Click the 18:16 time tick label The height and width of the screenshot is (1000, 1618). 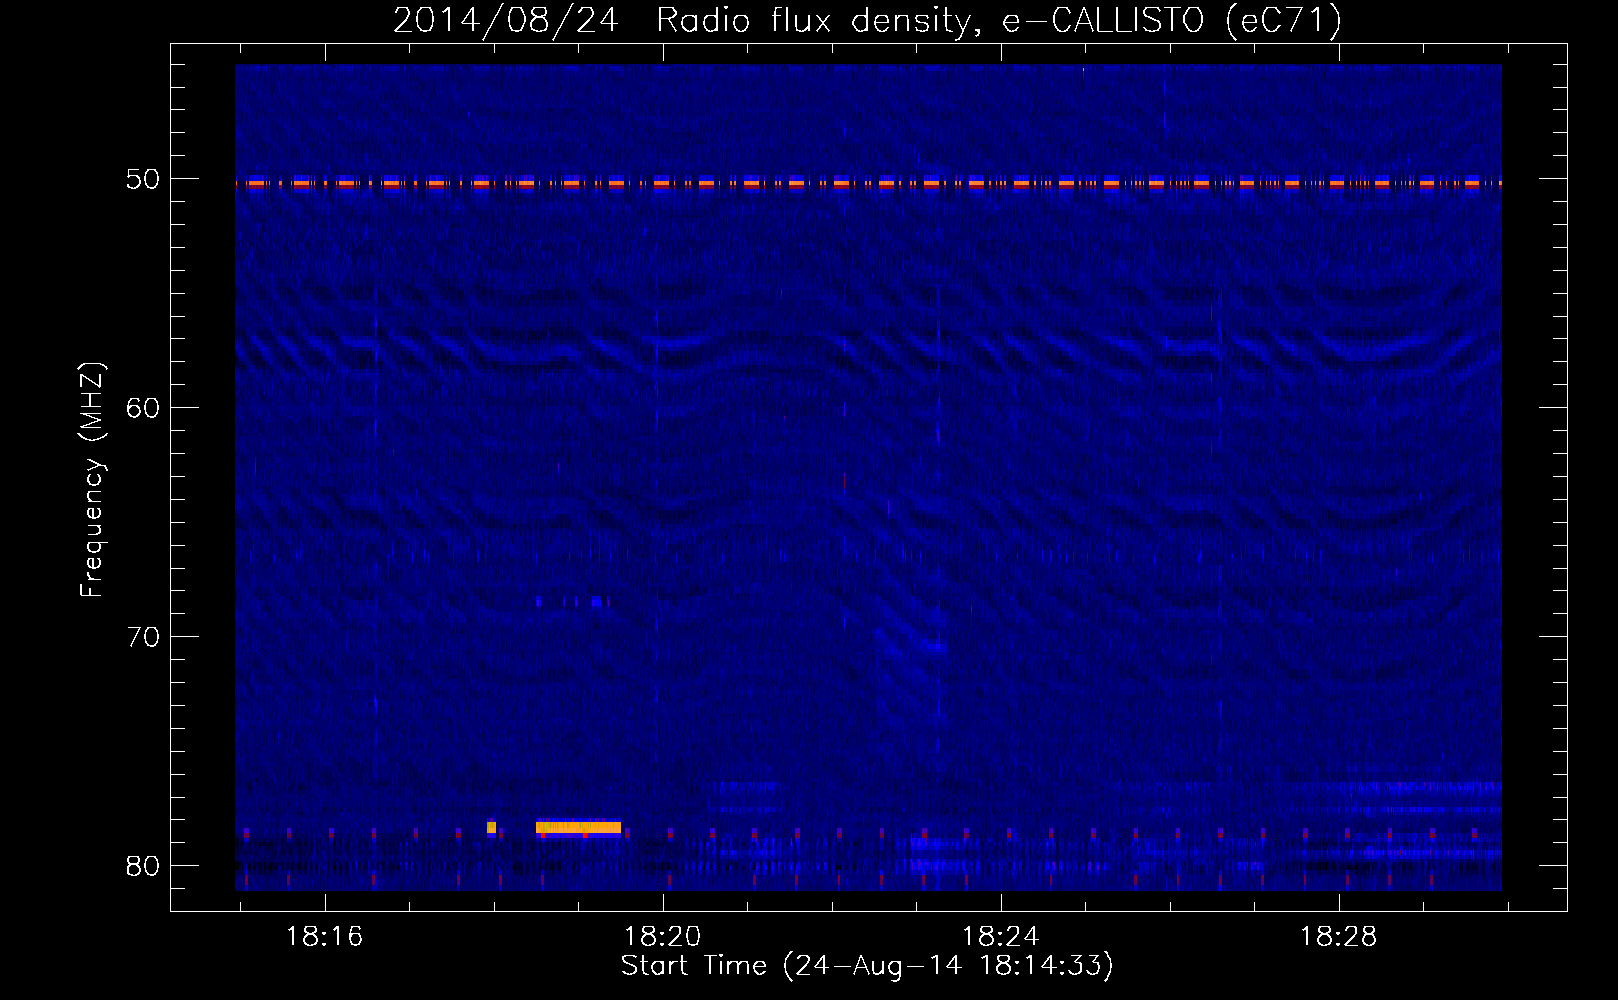(x=324, y=937)
